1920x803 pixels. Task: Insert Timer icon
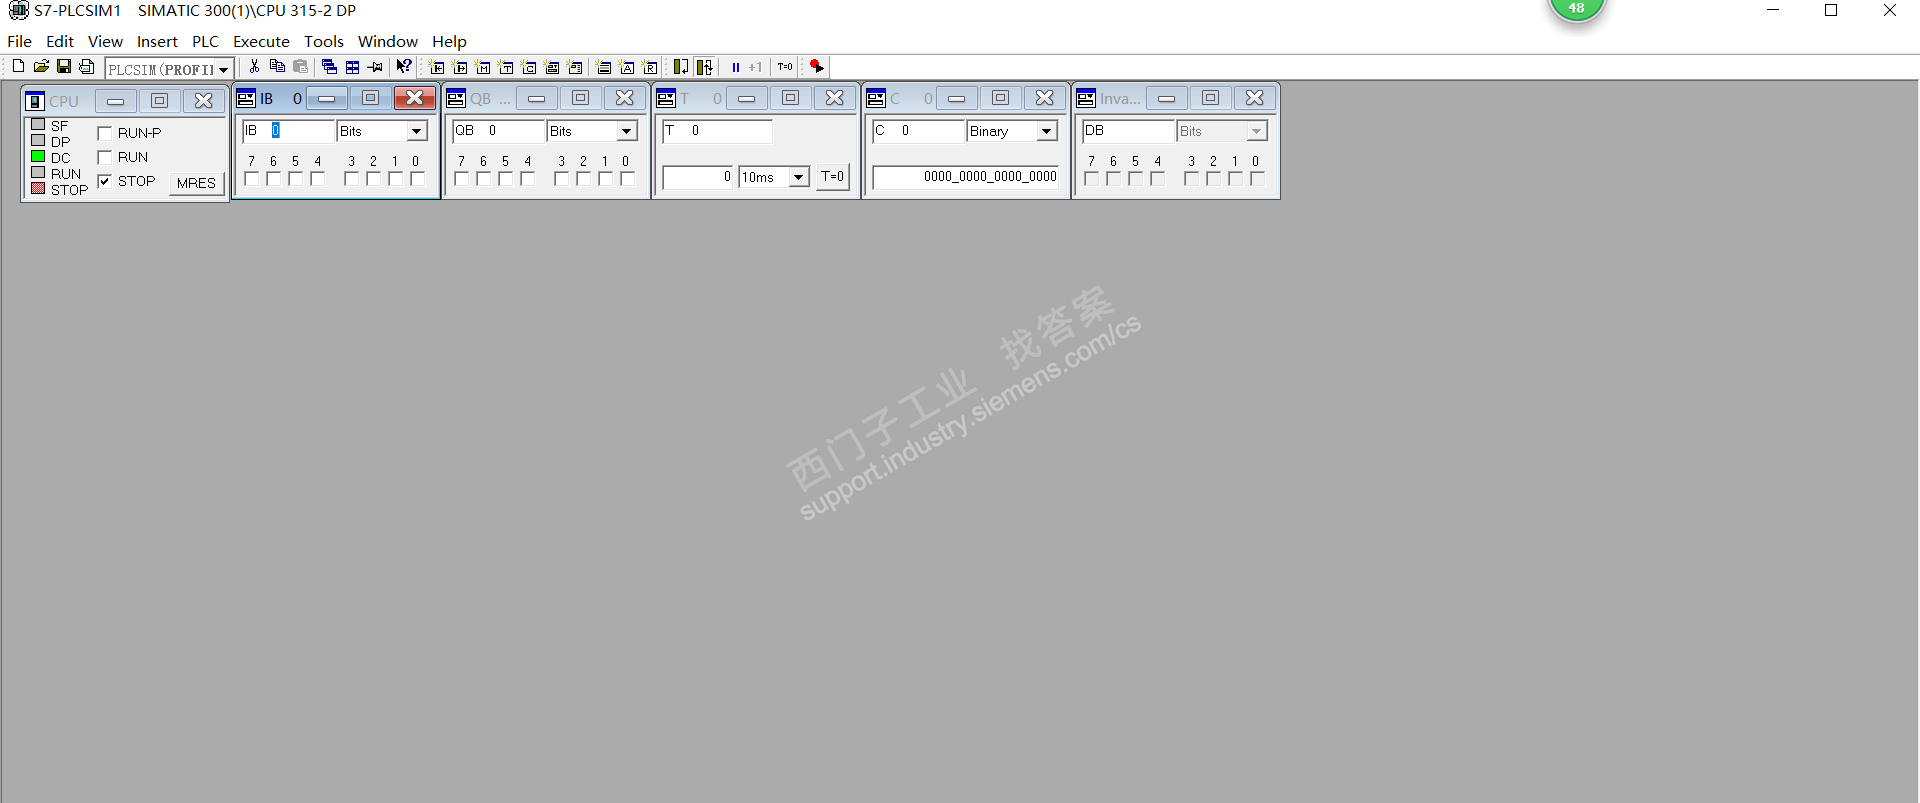pos(505,67)
